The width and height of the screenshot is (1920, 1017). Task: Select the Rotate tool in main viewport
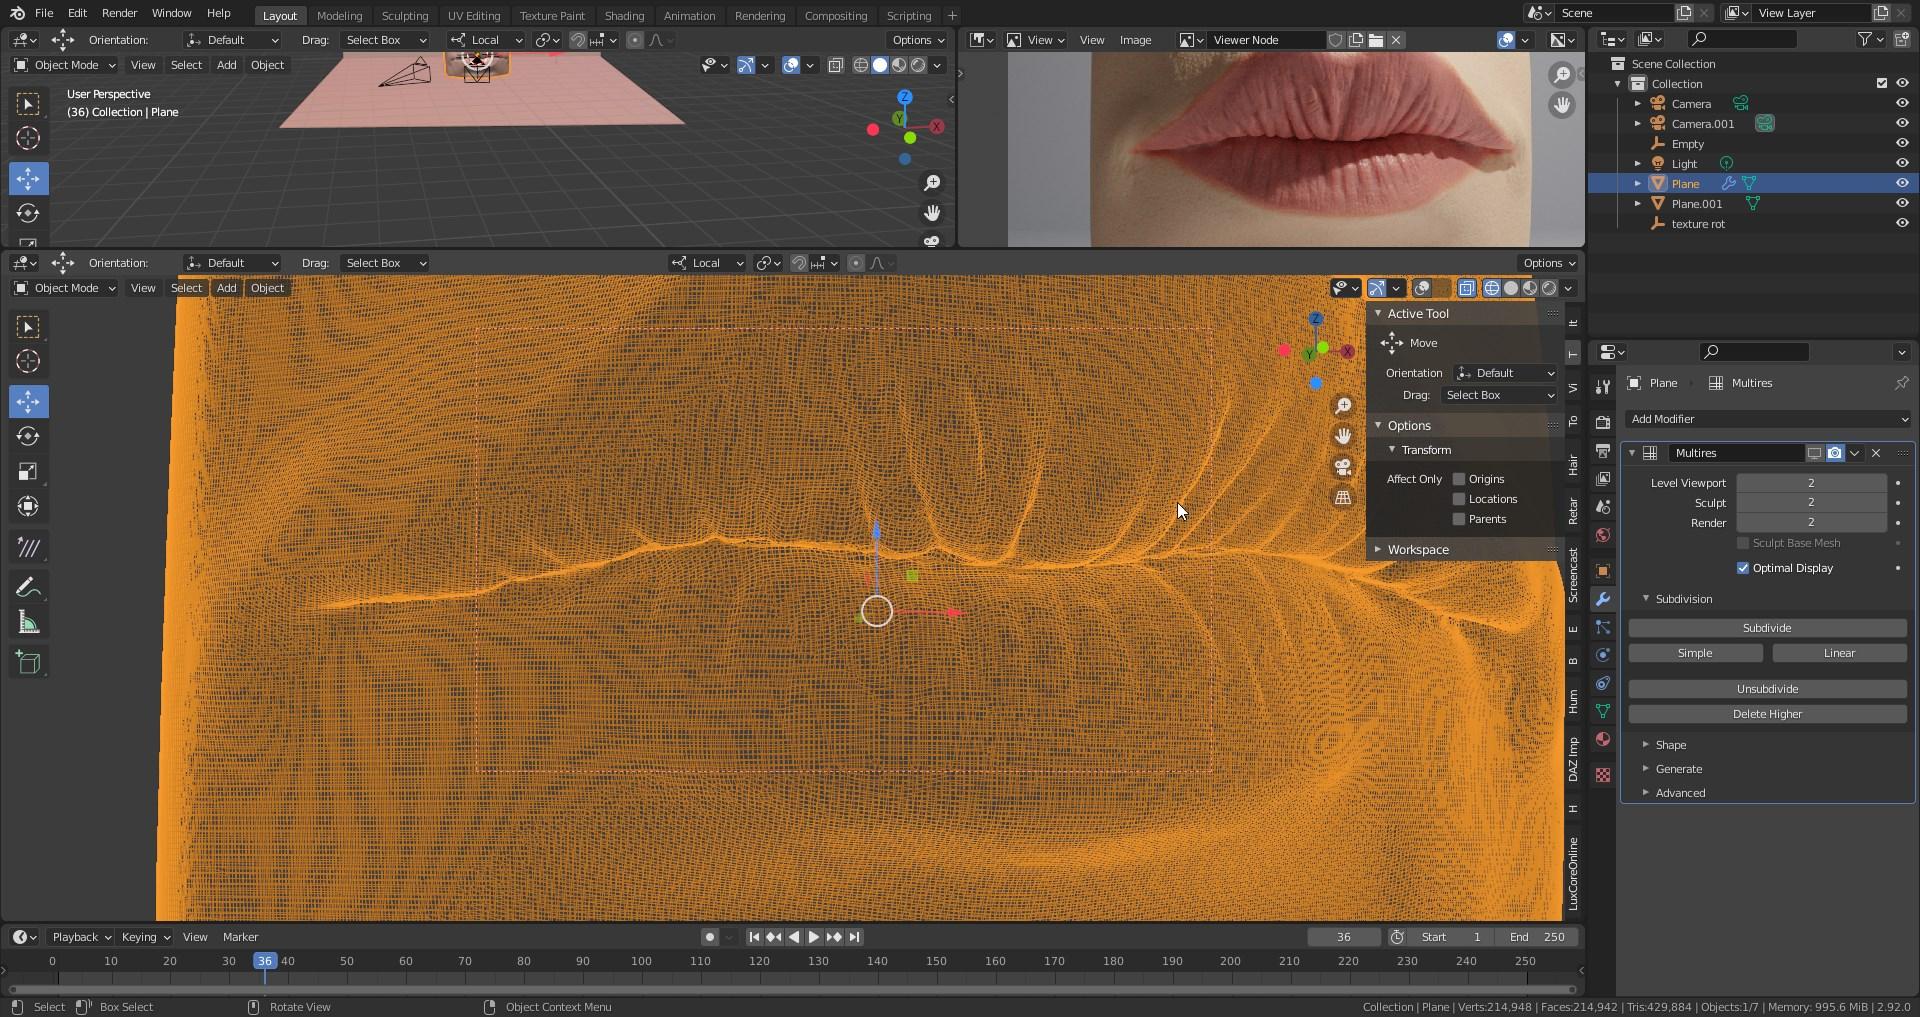tap(28, 437)
